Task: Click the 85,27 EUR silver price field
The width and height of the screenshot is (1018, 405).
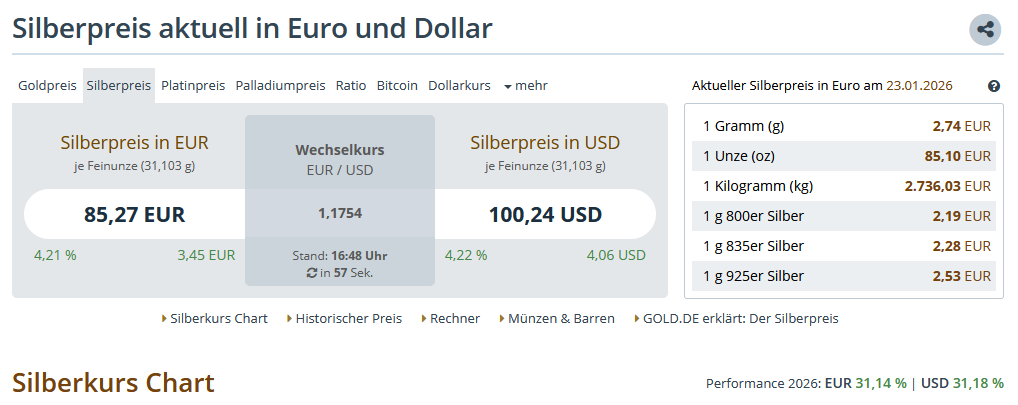Action: click(134, 214)
